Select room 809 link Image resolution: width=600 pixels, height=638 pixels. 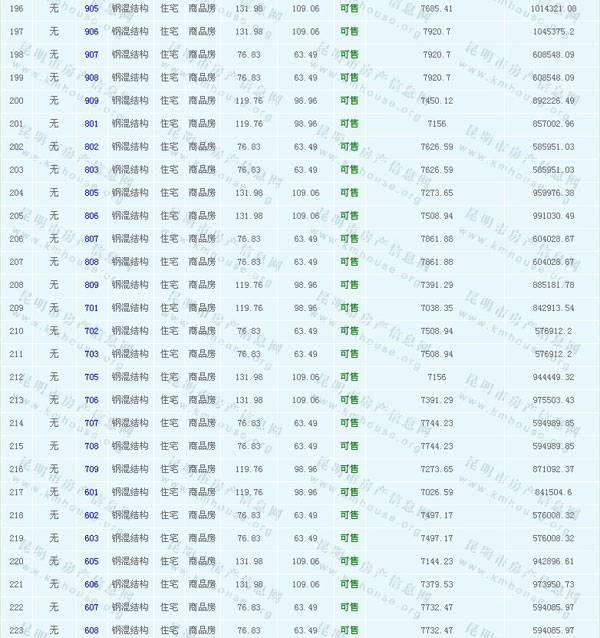92,285
